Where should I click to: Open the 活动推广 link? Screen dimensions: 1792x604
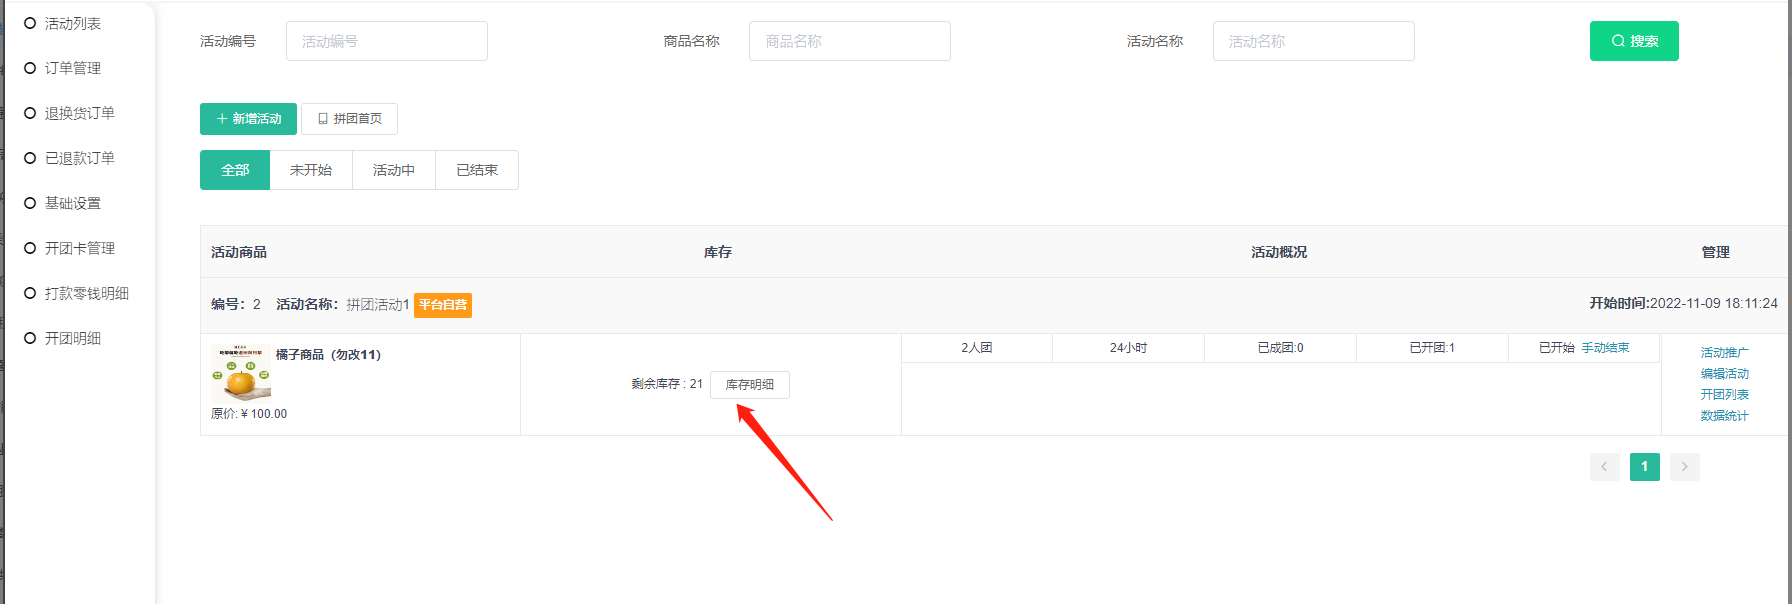(1724, 353)
